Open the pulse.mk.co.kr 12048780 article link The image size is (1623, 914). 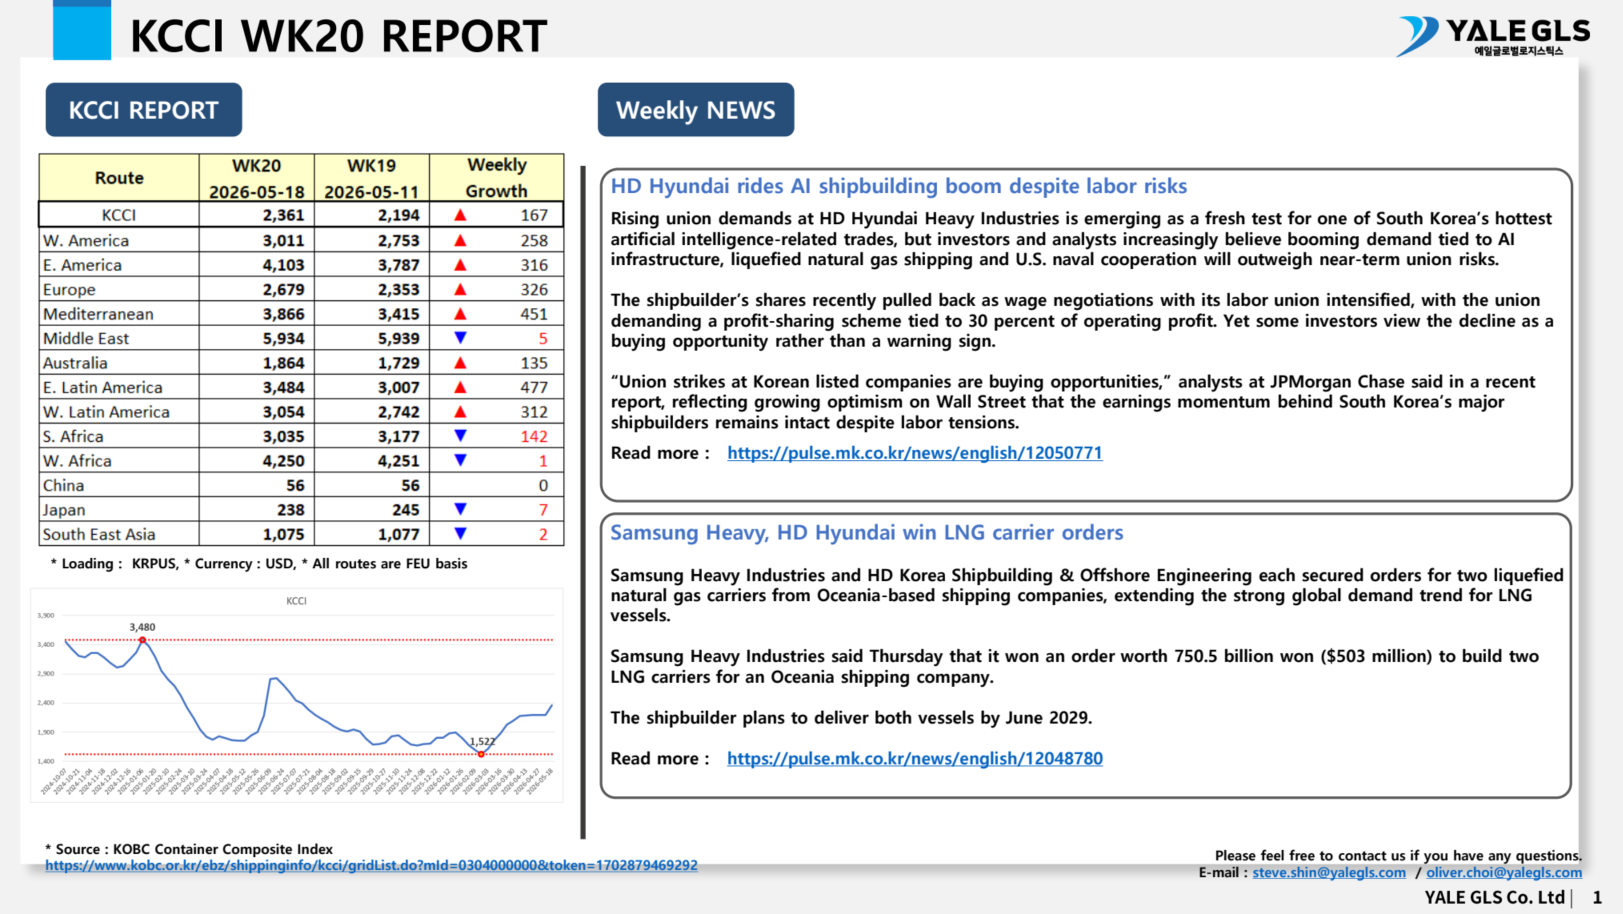coord(914,759)
